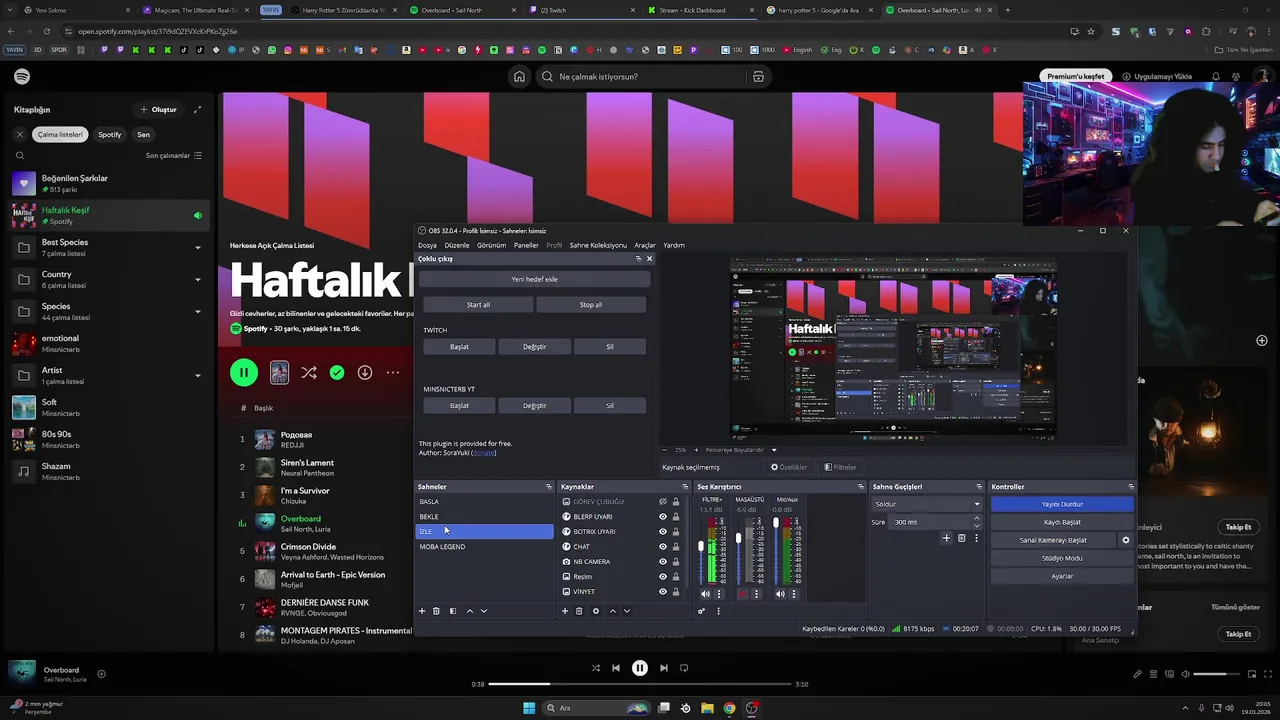Open the Düzenle menu in OBS
The image size is (1280, 720).
coord(457,245)
